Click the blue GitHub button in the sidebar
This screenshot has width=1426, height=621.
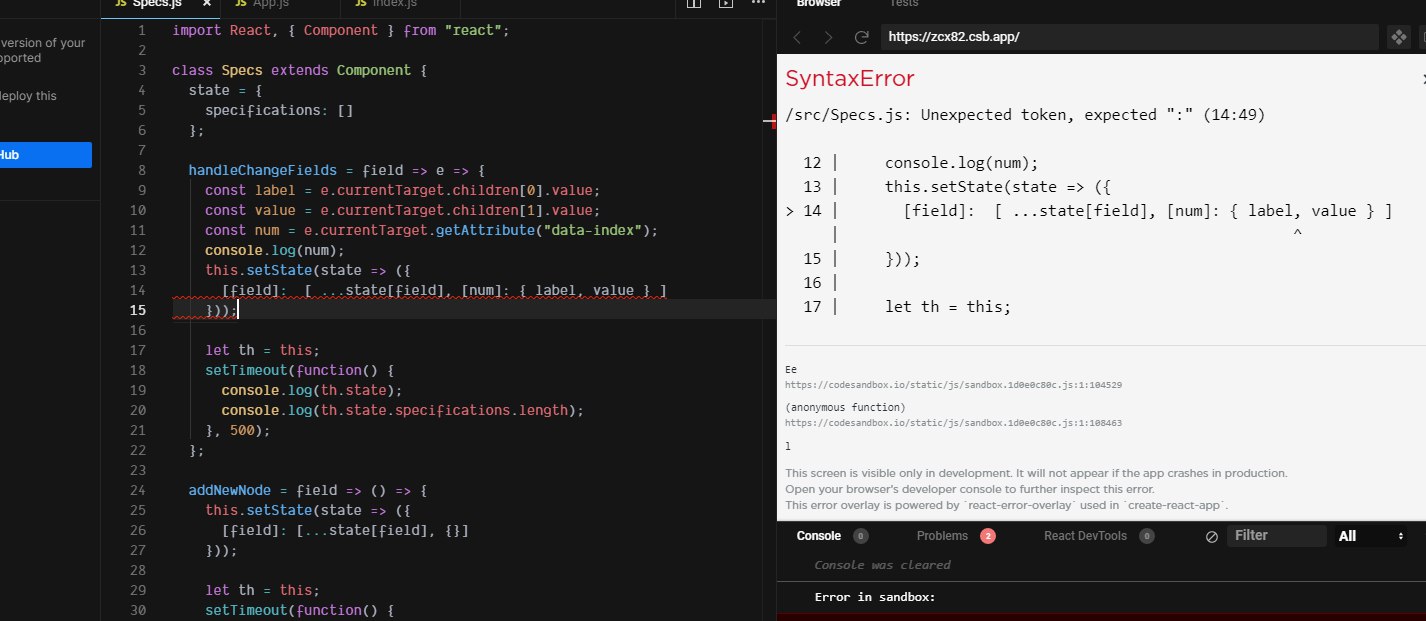tap(45, 155)
